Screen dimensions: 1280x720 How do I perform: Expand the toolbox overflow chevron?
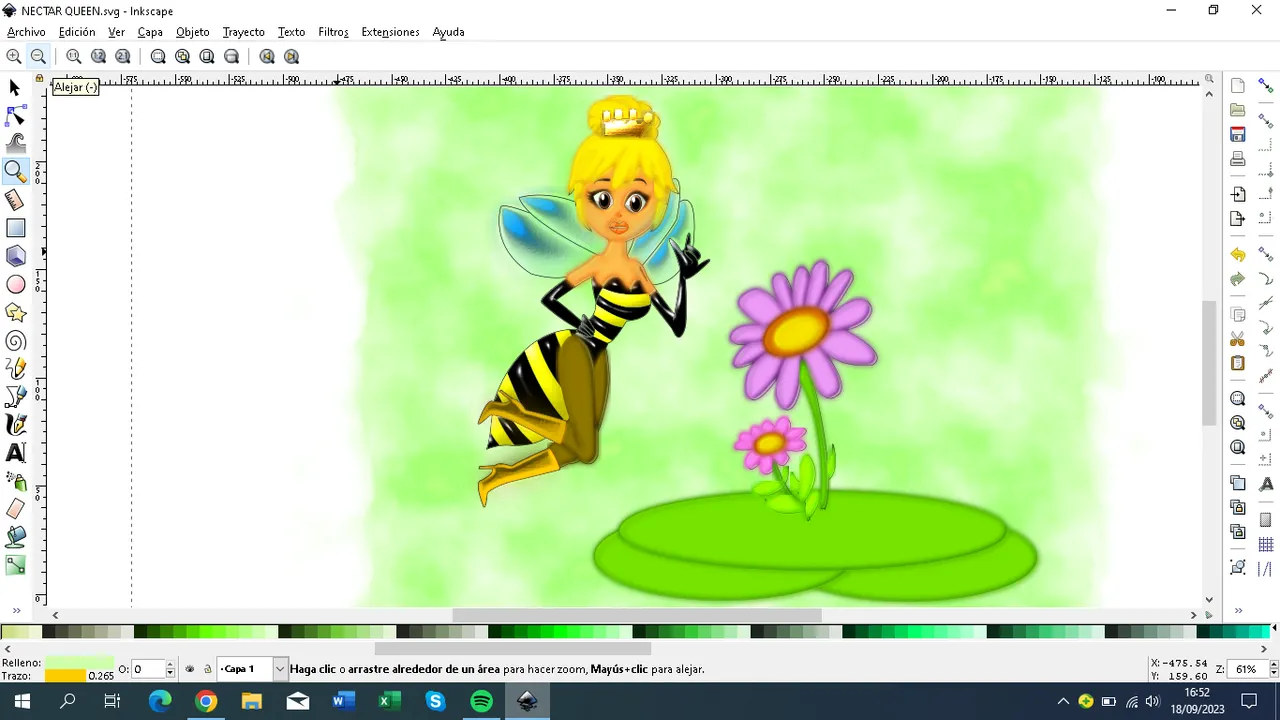(x=16, y=611)
